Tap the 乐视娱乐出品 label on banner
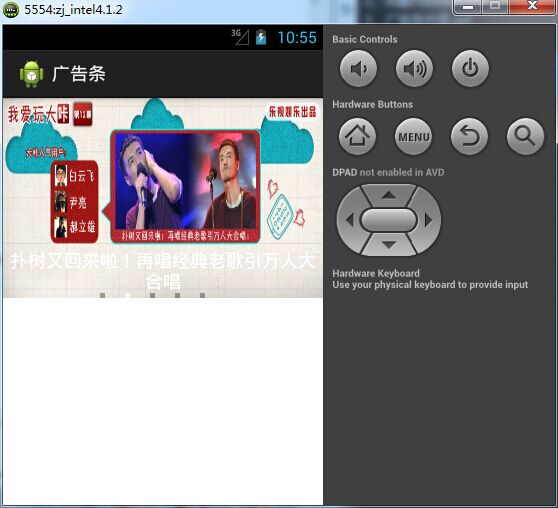This screenshot has width=558, height=508. [292, 112]
